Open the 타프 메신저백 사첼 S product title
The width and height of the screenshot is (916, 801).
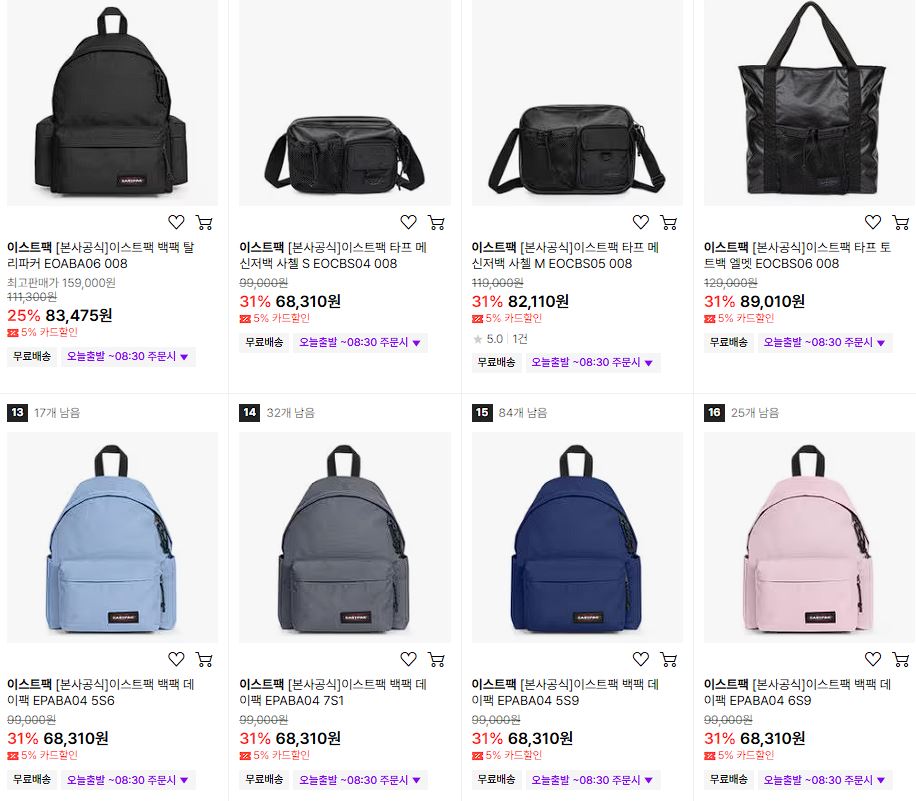(333, 255)
